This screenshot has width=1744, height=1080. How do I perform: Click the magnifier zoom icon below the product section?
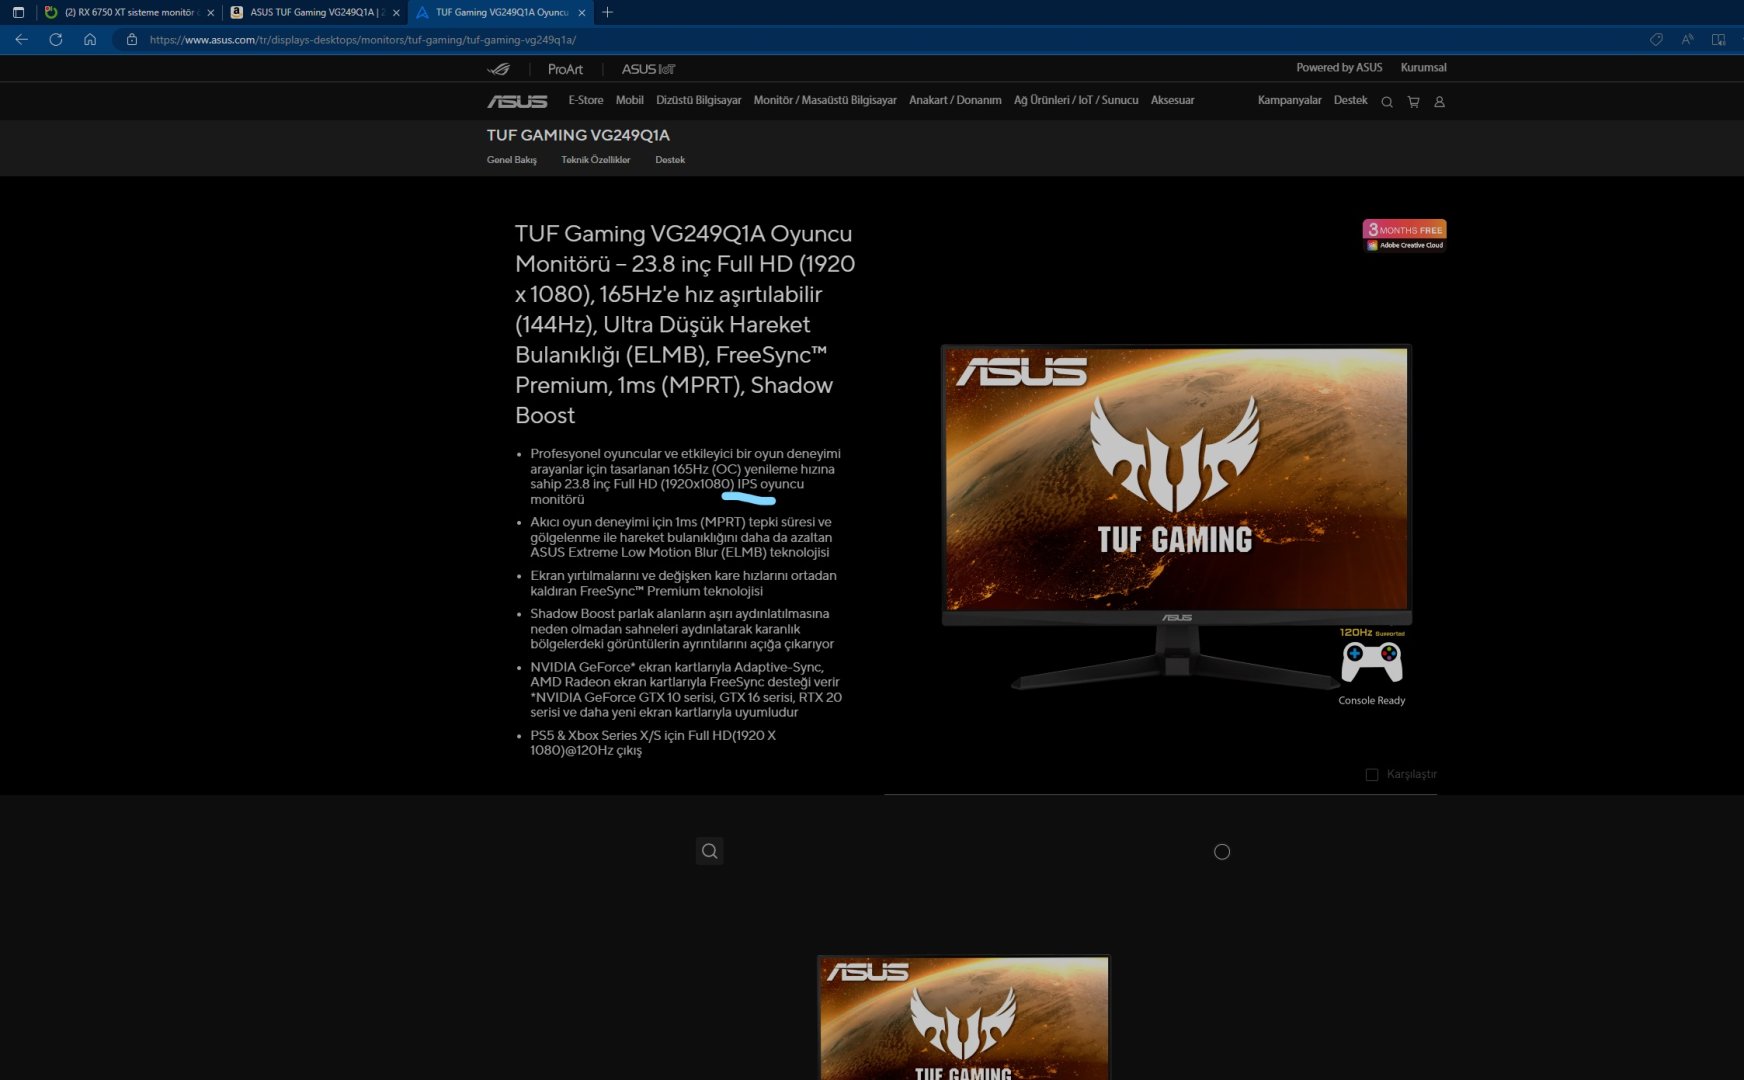(x=710, y=851)
